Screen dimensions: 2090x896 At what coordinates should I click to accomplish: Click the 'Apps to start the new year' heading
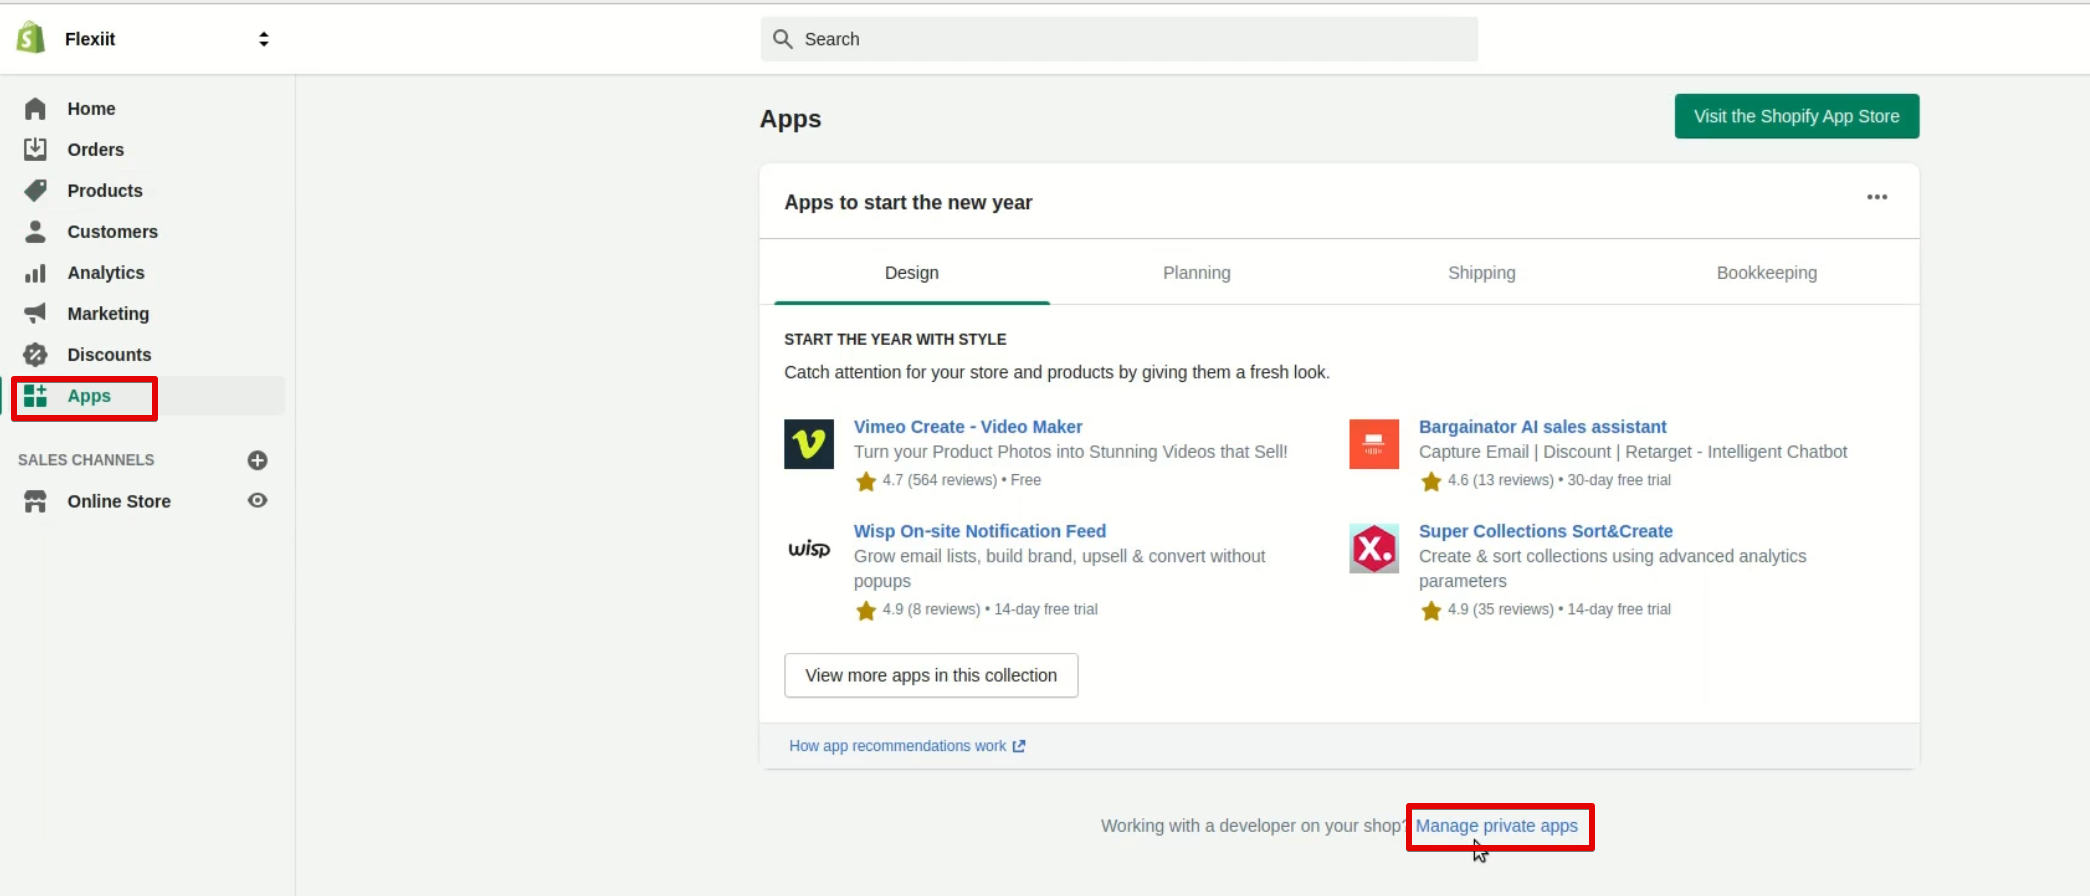[908, 202]
